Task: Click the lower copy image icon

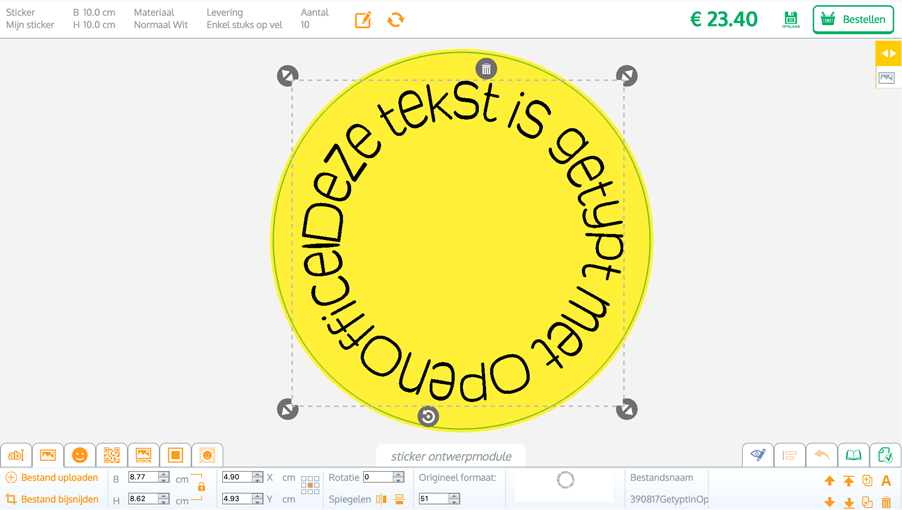Action: point(867,502)
